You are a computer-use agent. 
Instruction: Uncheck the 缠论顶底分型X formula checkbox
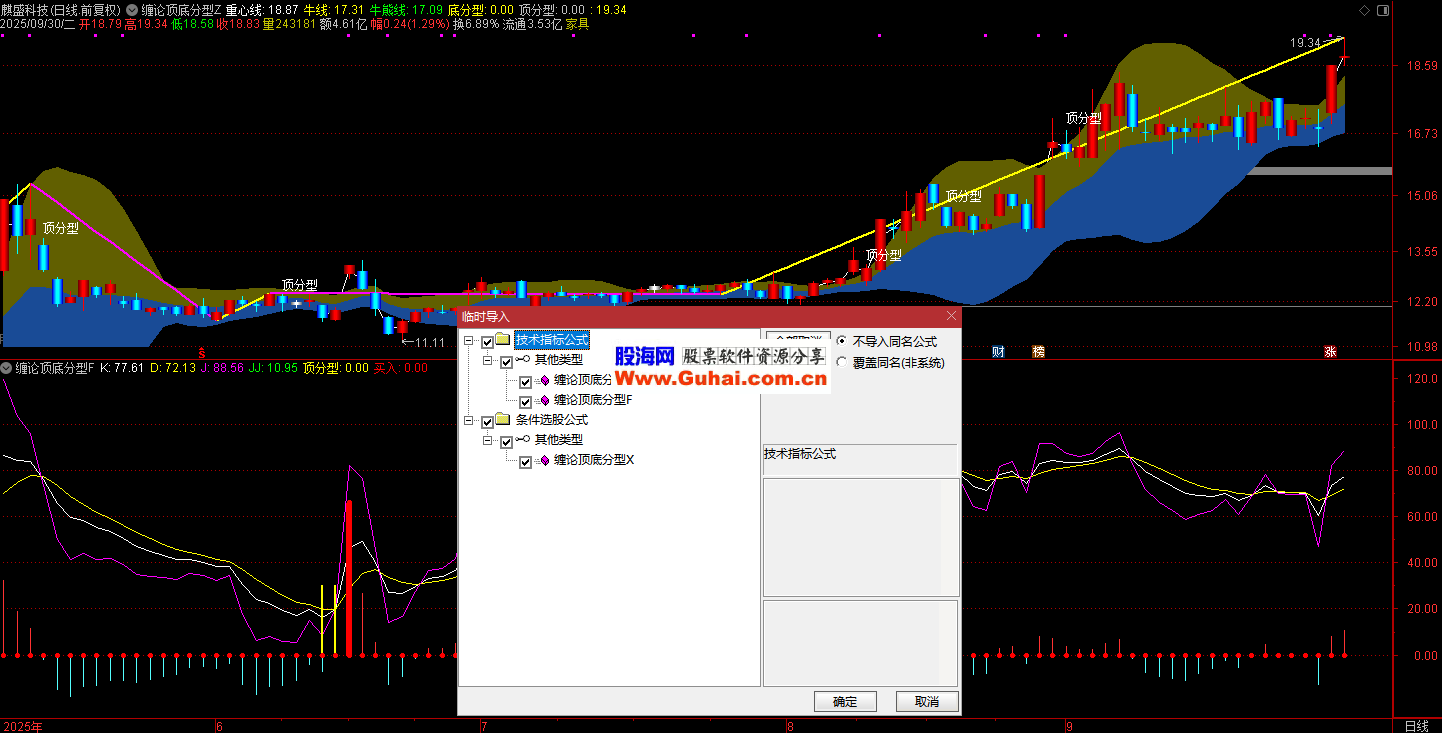(525, 461)
